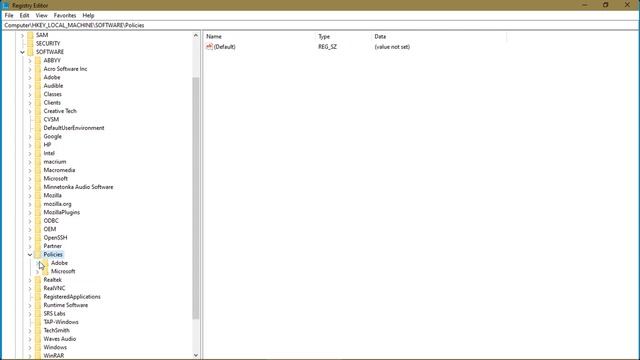Expand the Google key

(30, 137)
